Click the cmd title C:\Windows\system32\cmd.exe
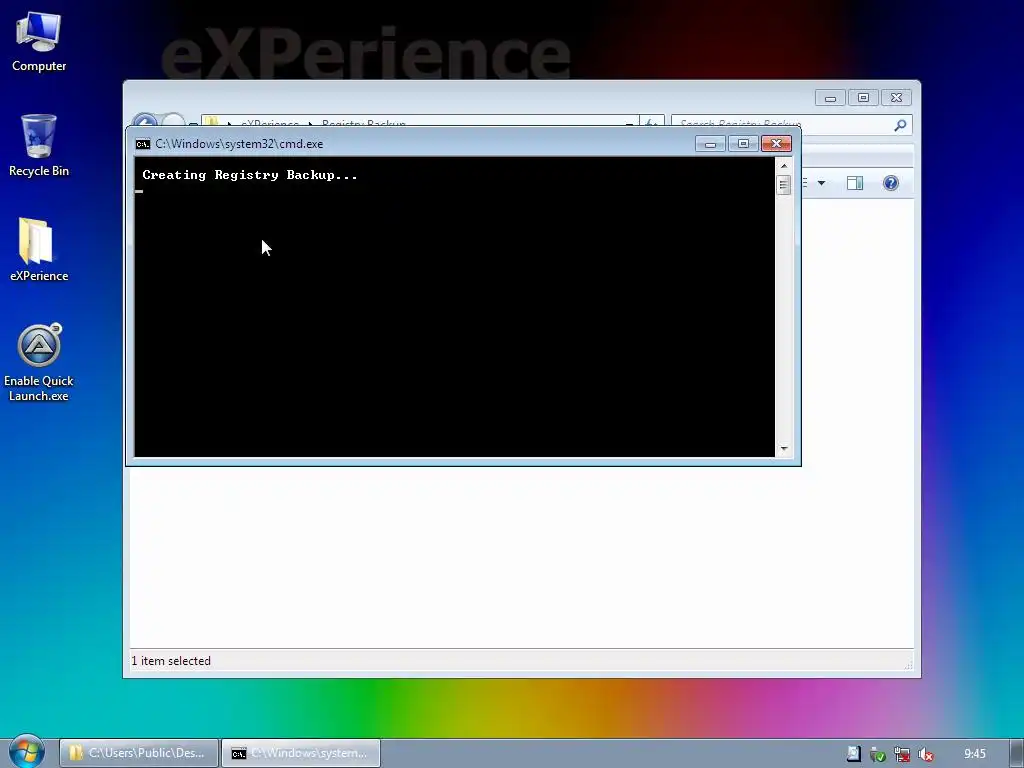1024x768 pixels. click(x=239, y=144)
